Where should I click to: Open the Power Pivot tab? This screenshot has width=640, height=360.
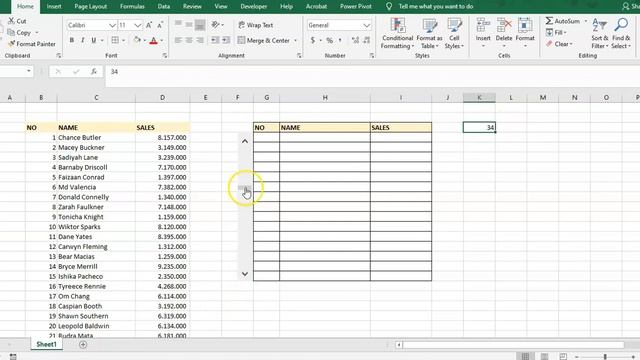pos(356,7)
